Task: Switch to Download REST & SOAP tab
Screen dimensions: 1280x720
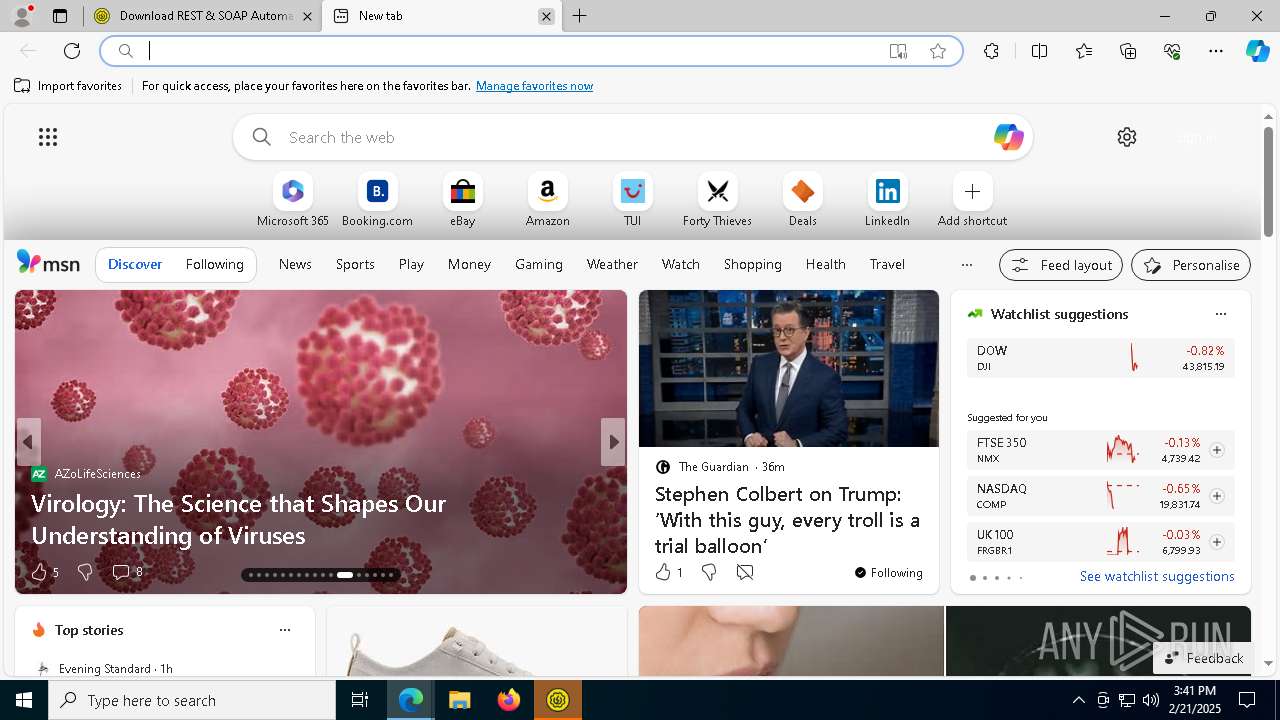Action: pos(203,16)
